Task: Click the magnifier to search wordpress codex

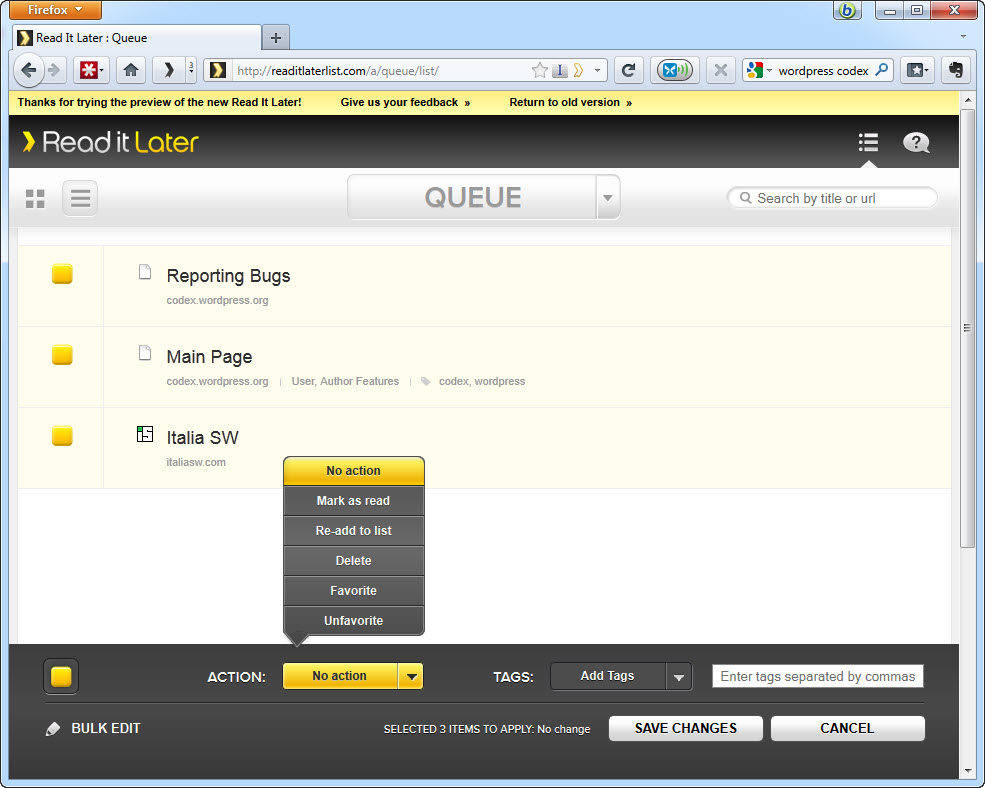Action: (x=882, y=70)
